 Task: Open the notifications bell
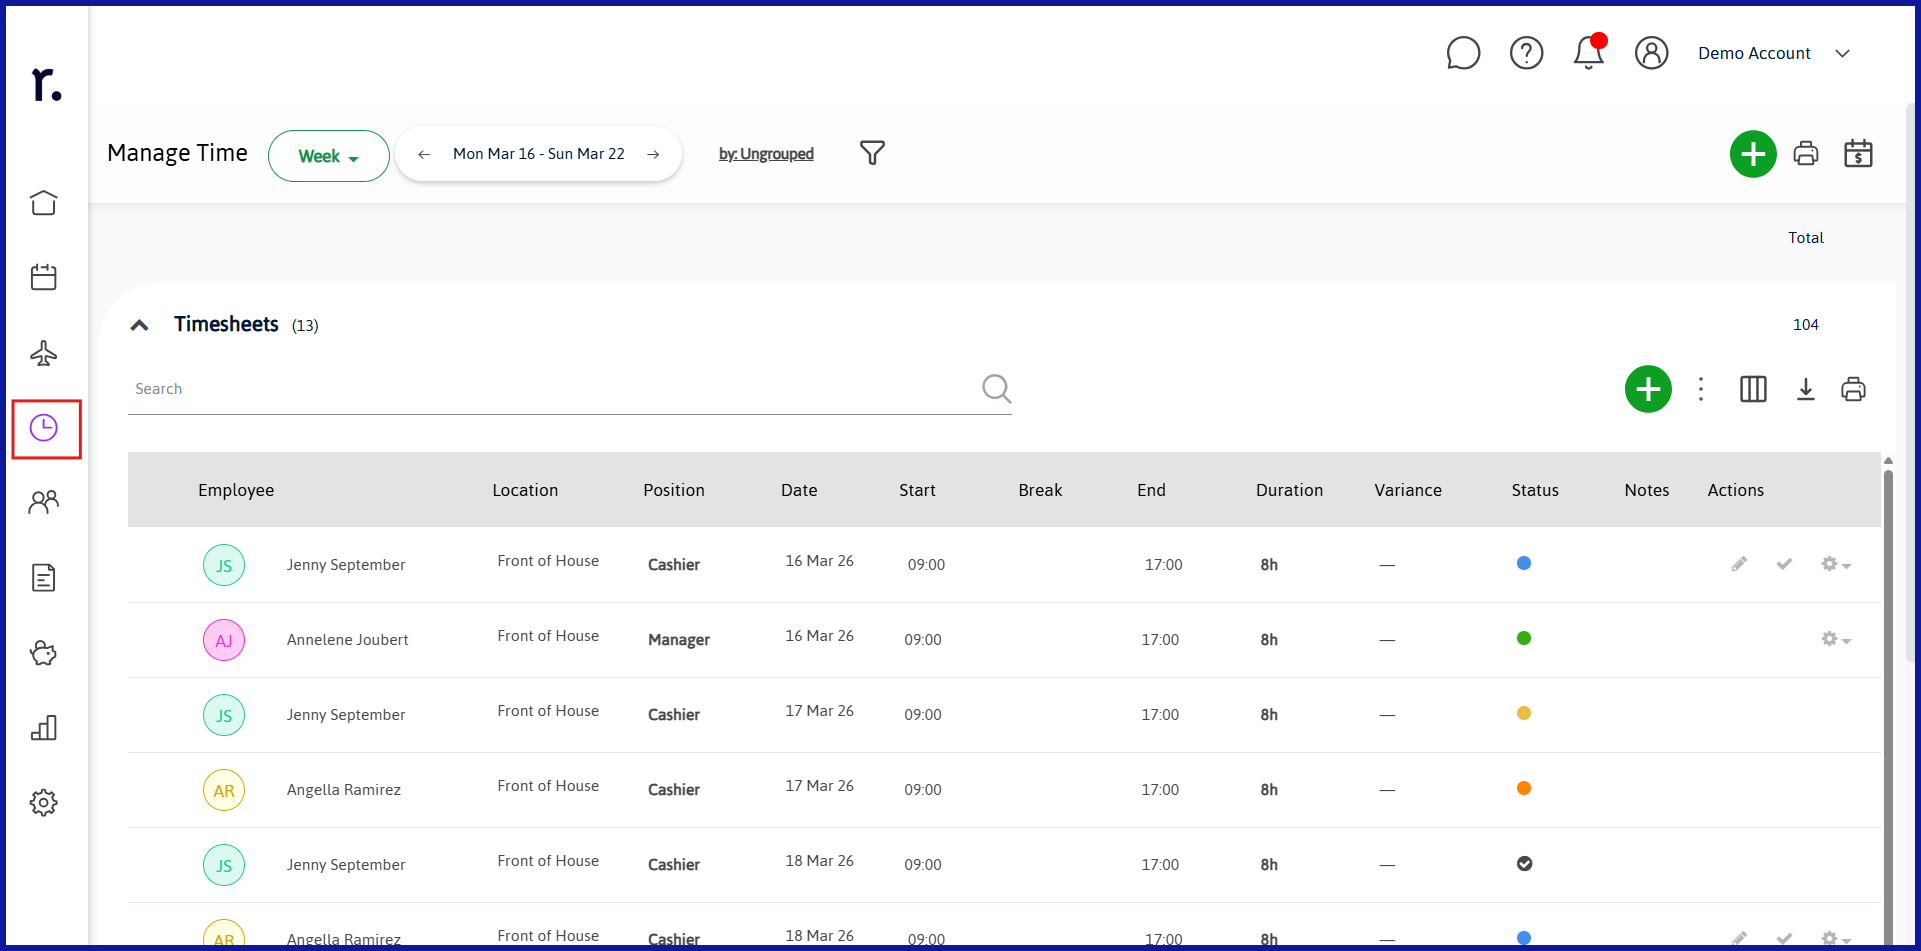click(x=1589, y=52)
